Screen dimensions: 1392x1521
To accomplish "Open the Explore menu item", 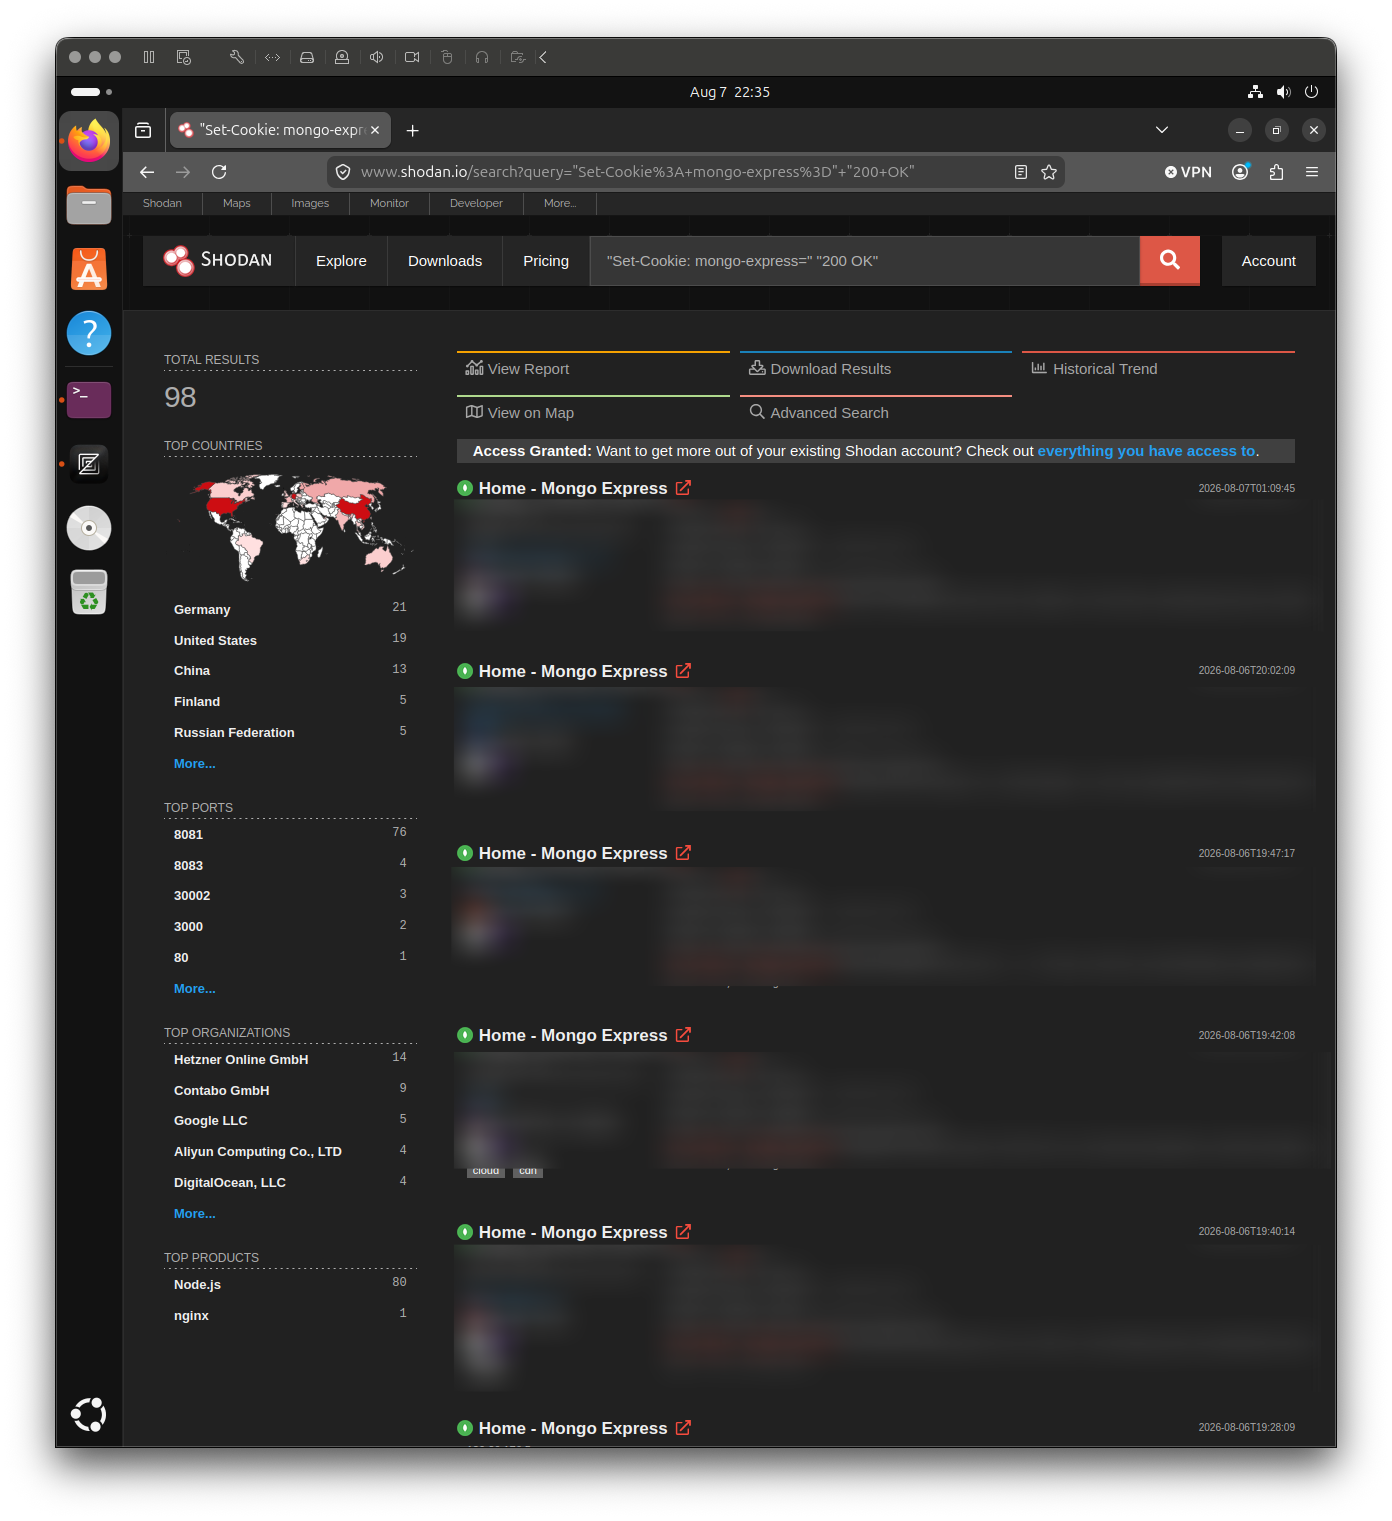I will (x=341, y=261).
